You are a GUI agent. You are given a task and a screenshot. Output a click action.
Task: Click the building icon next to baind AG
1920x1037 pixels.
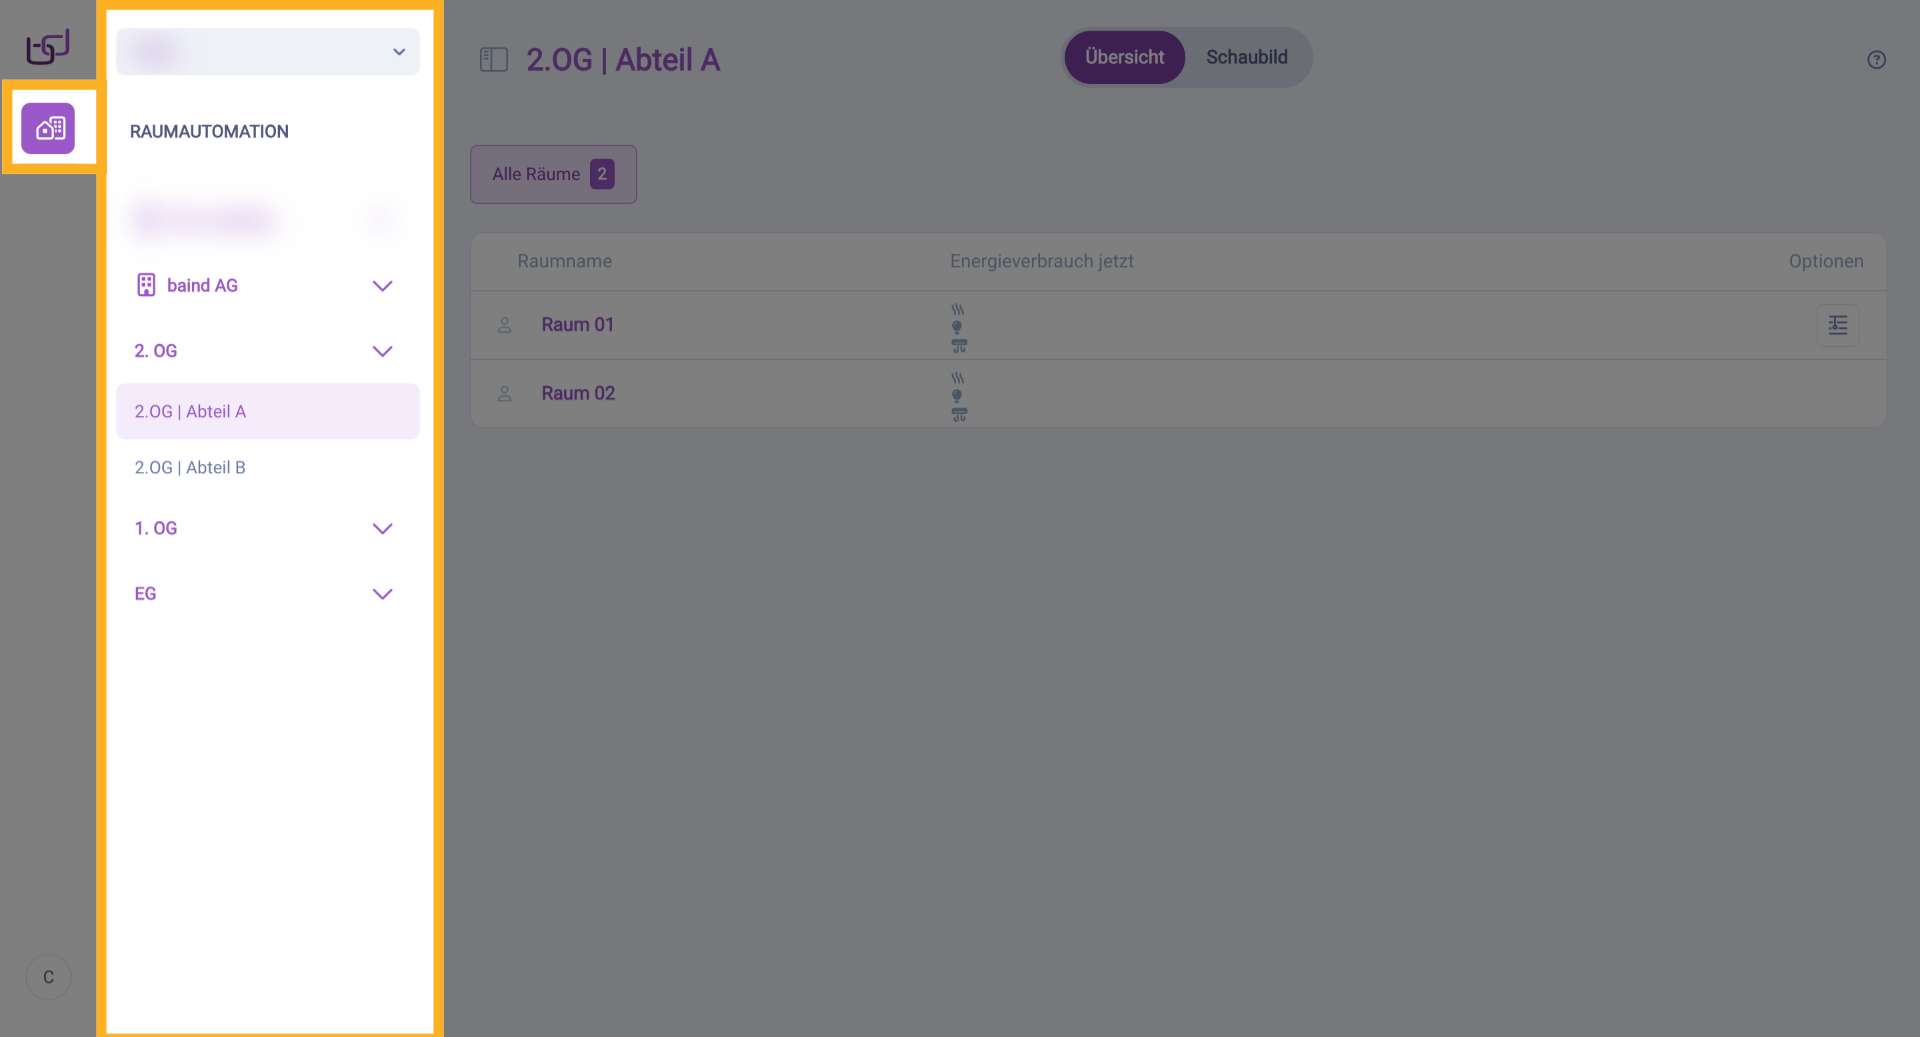[x=146, y=285]
